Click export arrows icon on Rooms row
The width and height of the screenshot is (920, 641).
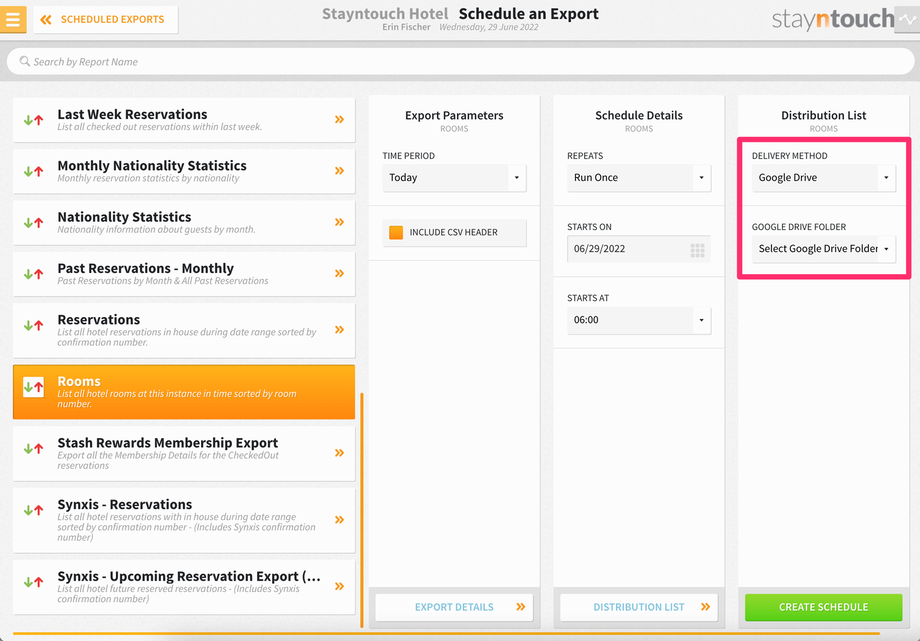point(33,387)
